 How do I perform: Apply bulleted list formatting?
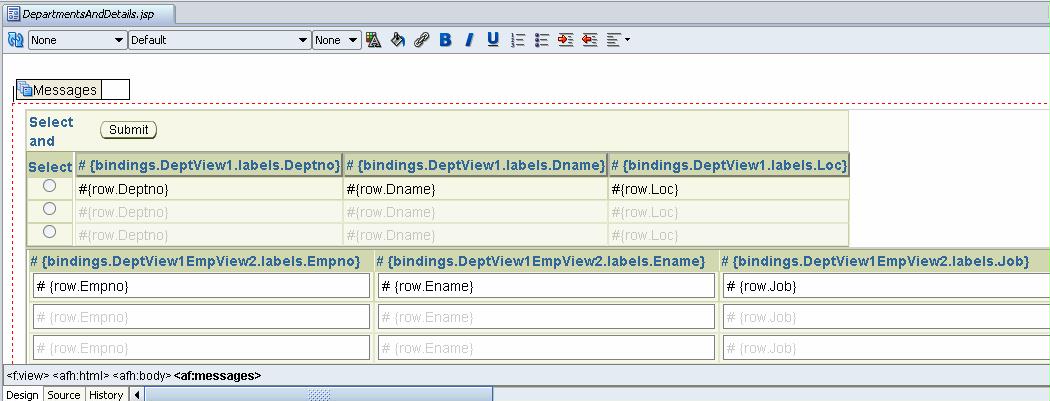click(x=542, y=40)
